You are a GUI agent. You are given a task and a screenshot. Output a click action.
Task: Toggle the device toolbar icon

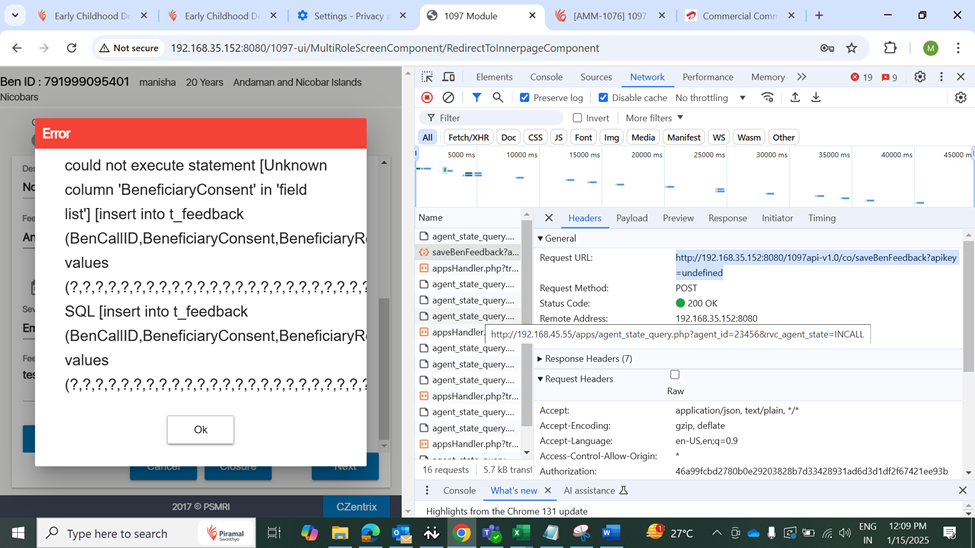(449, 77)
